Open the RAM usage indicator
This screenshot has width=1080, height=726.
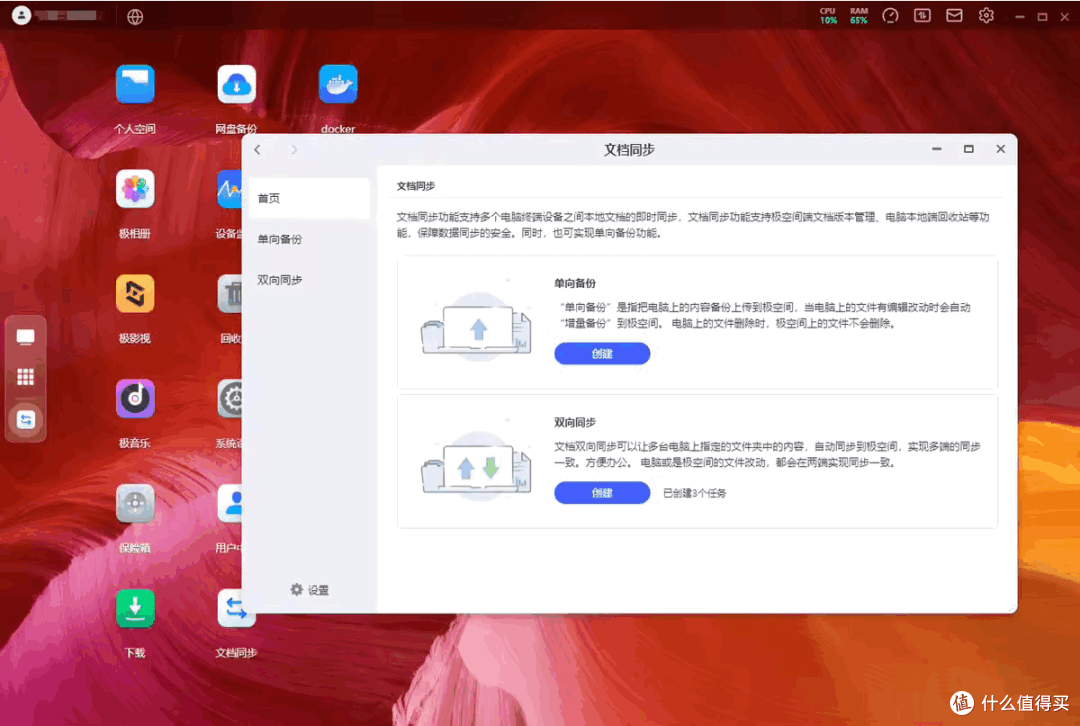859,16
